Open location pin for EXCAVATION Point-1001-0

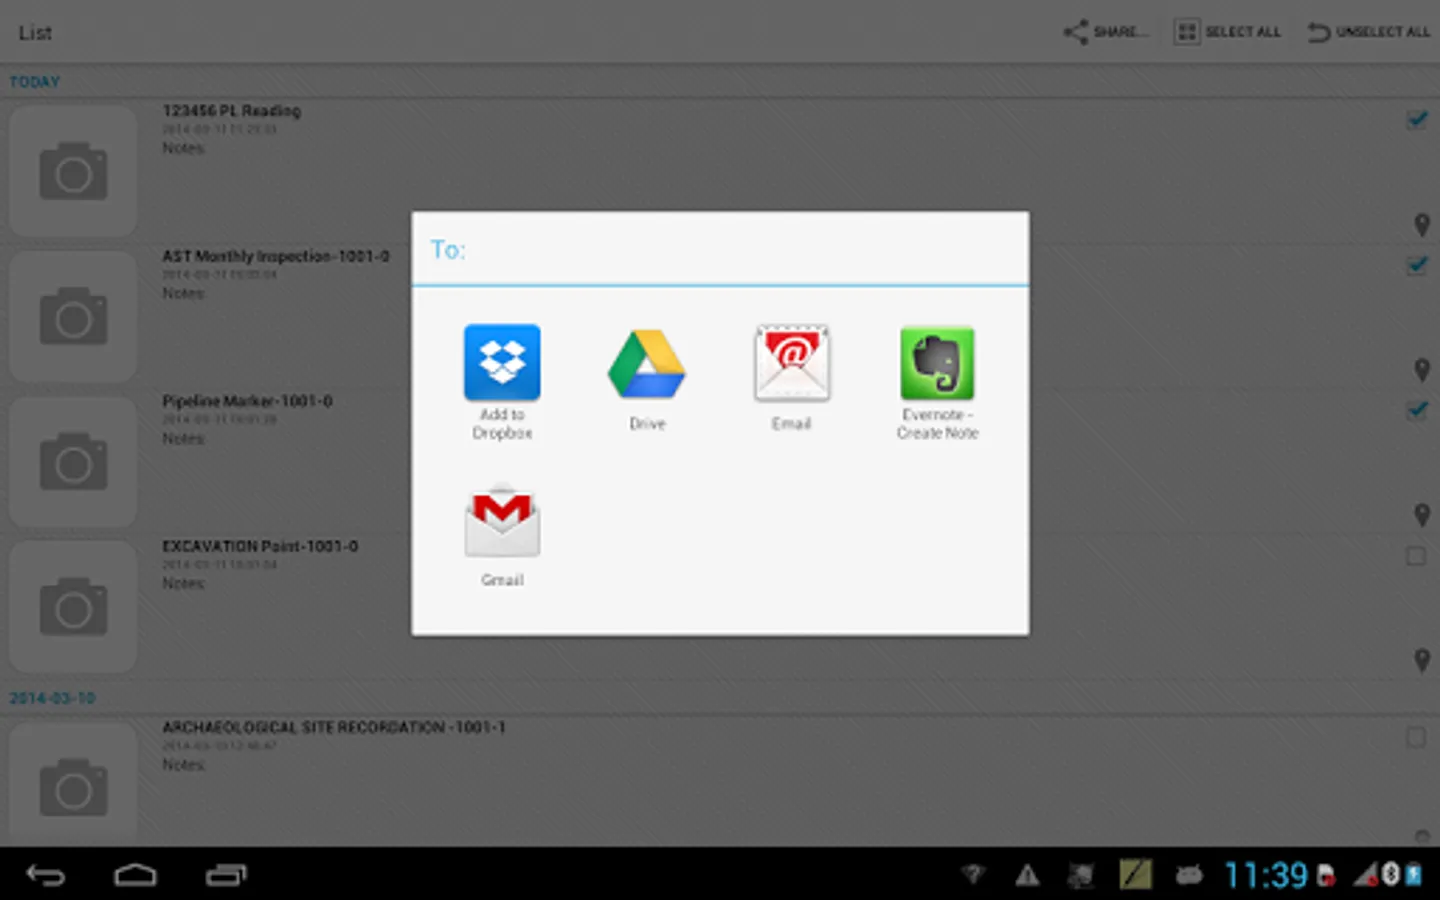click(1421, 660)
